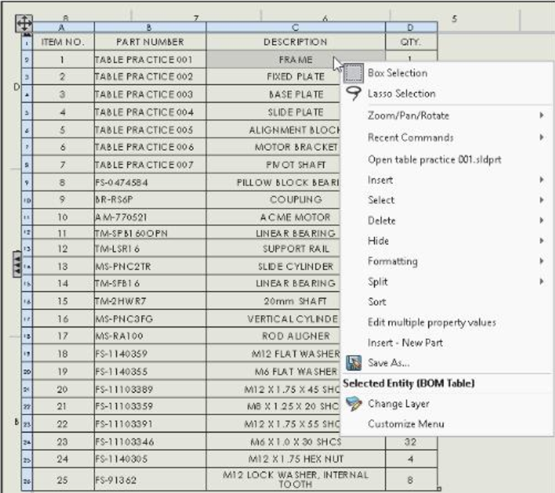The height and width of the screenshot is (493, 555).
Task: Select the COUPLING description cell
Action: (273, 200)
